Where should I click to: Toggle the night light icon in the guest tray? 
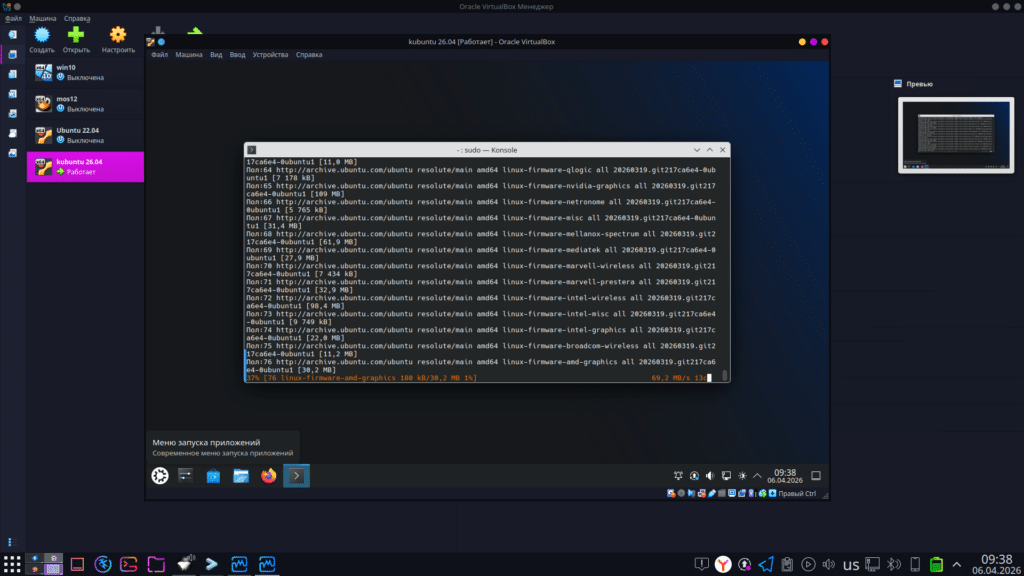tap(742, 475)
